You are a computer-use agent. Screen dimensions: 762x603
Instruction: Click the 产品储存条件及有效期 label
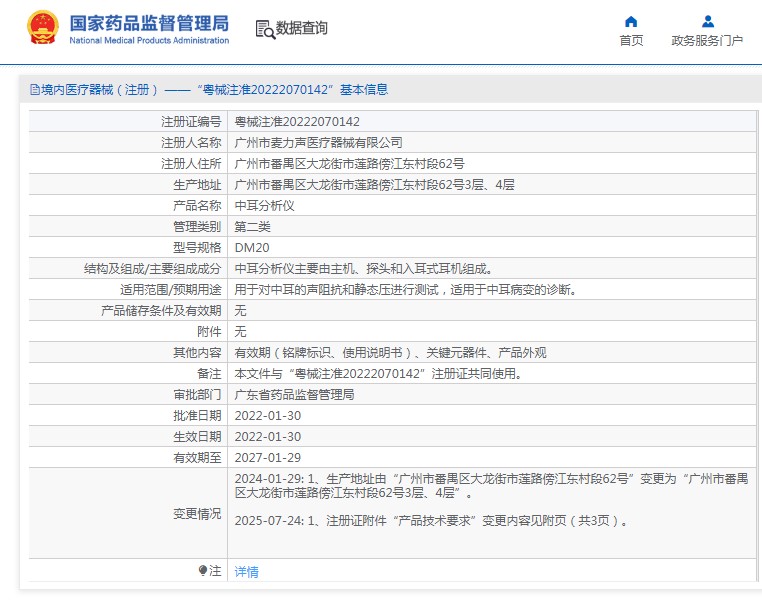tap(161, 310)
